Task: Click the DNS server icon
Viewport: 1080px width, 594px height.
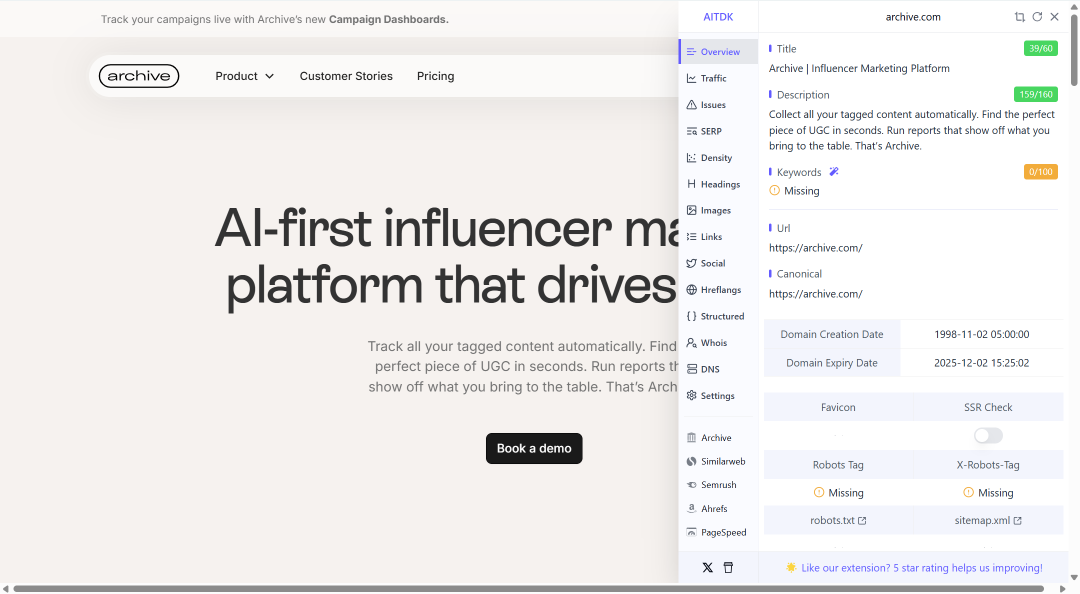Action: click(692, 369)
